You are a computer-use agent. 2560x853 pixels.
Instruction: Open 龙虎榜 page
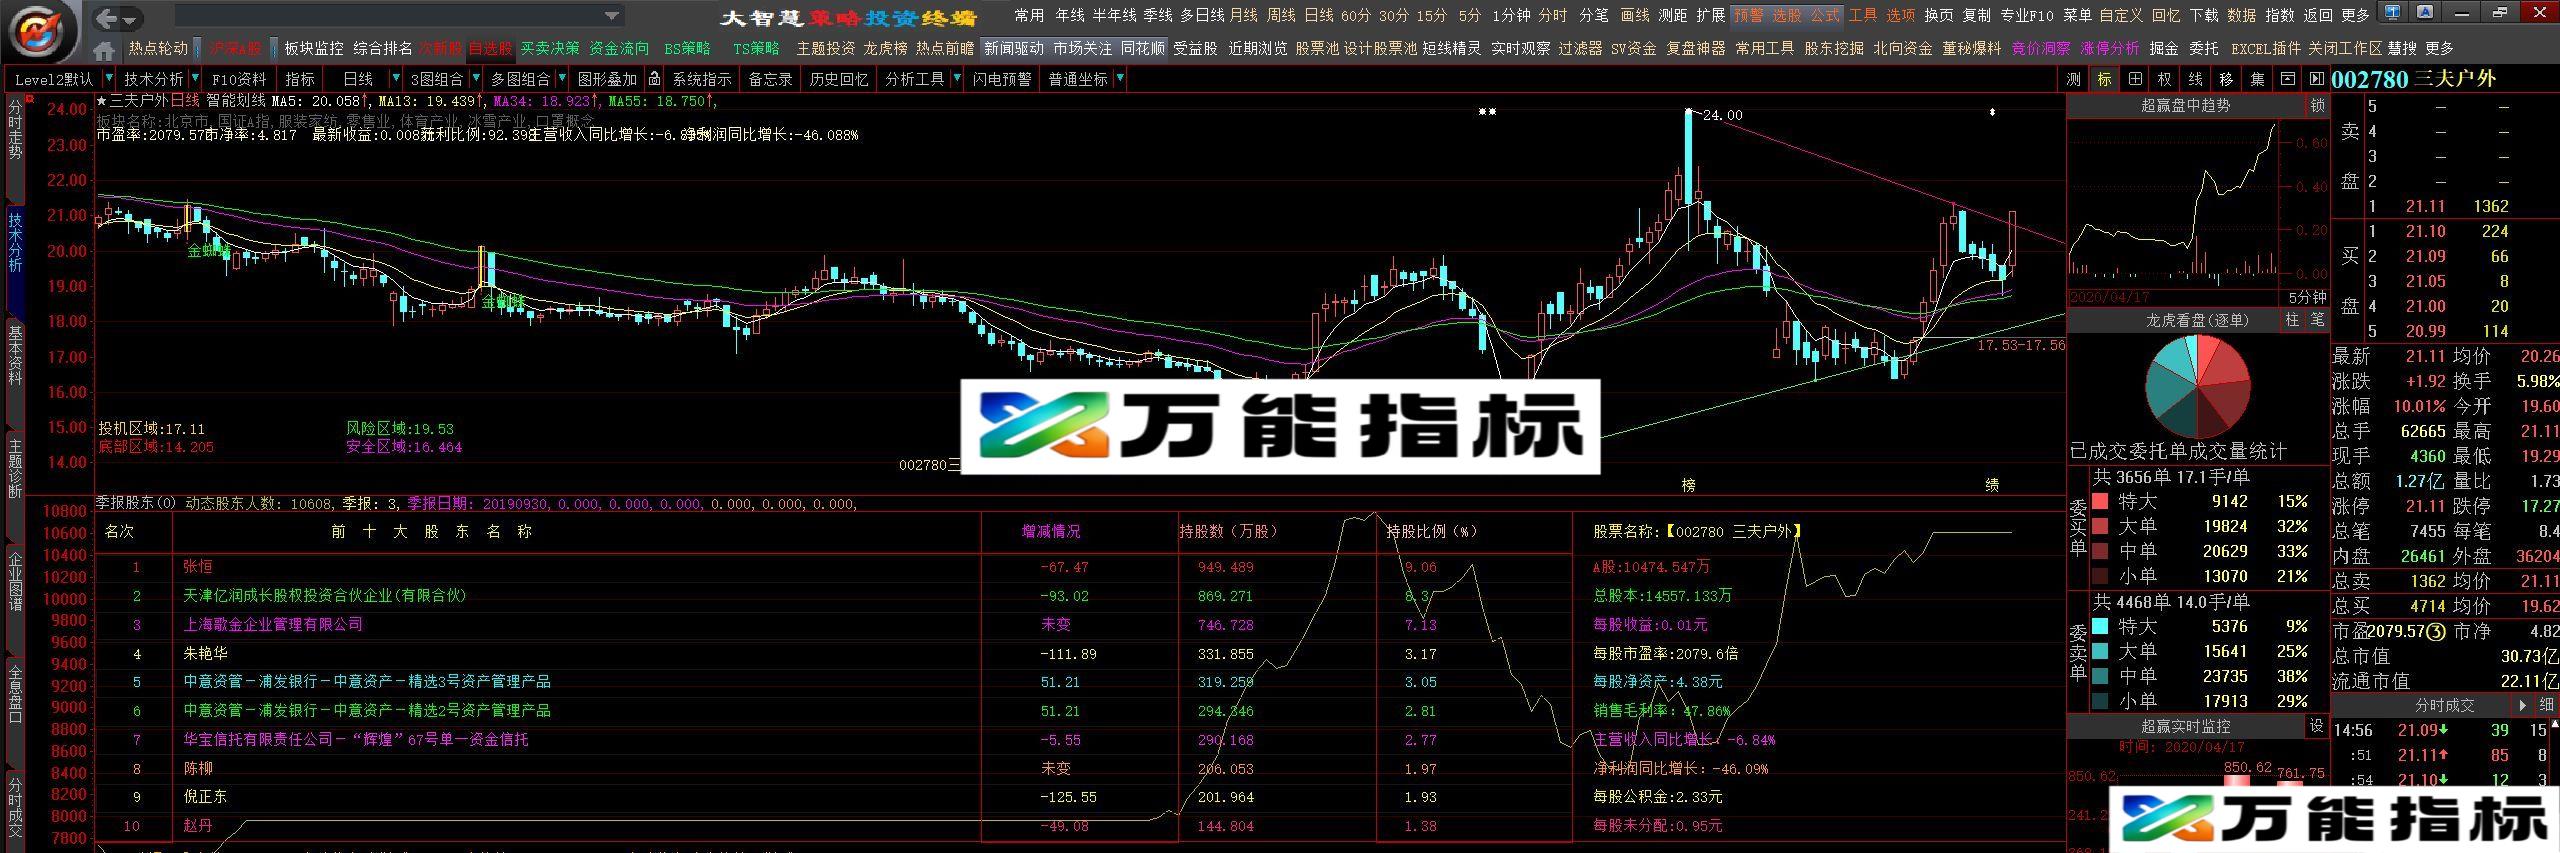(885, 48)
